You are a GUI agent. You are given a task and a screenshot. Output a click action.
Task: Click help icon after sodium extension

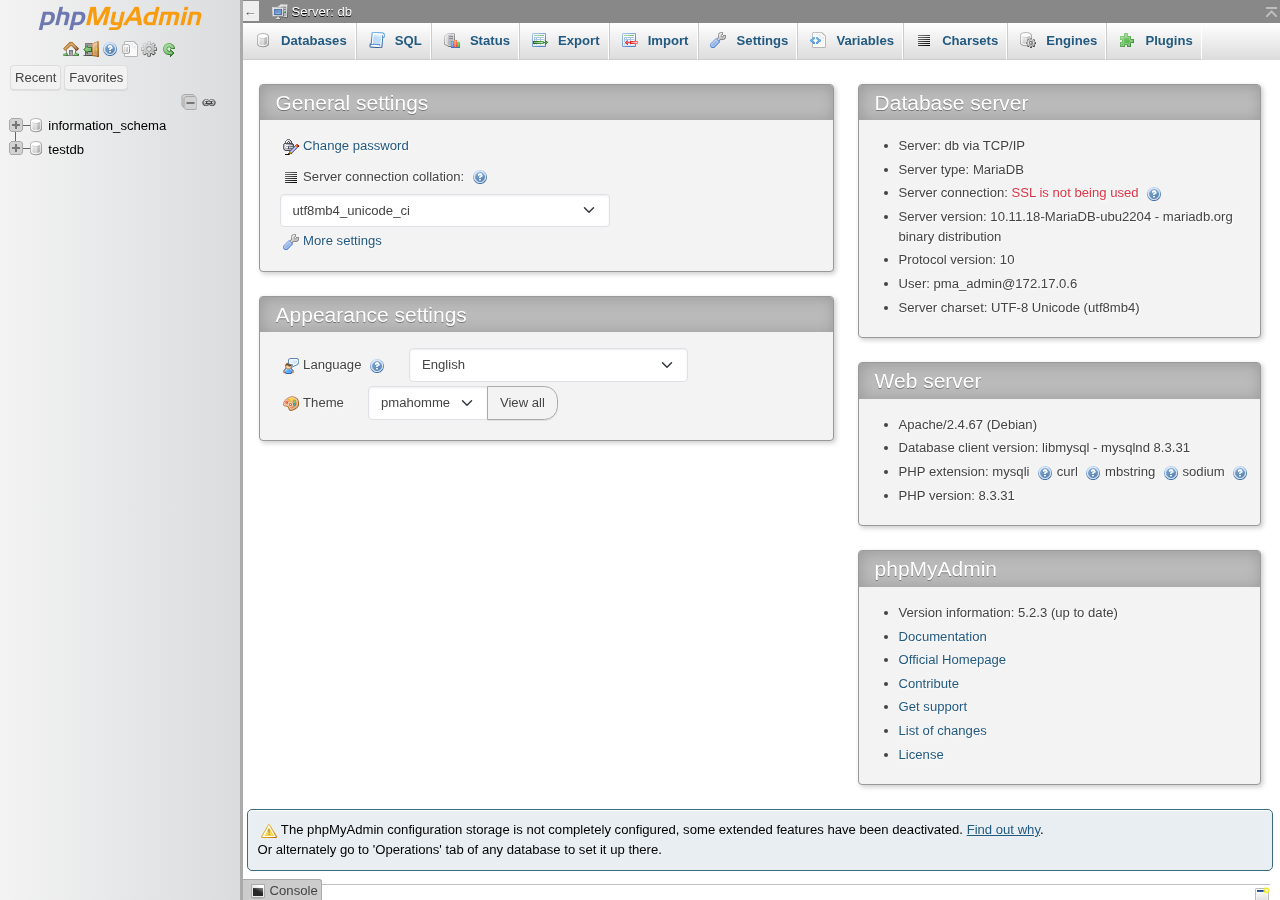[1240, 473]
